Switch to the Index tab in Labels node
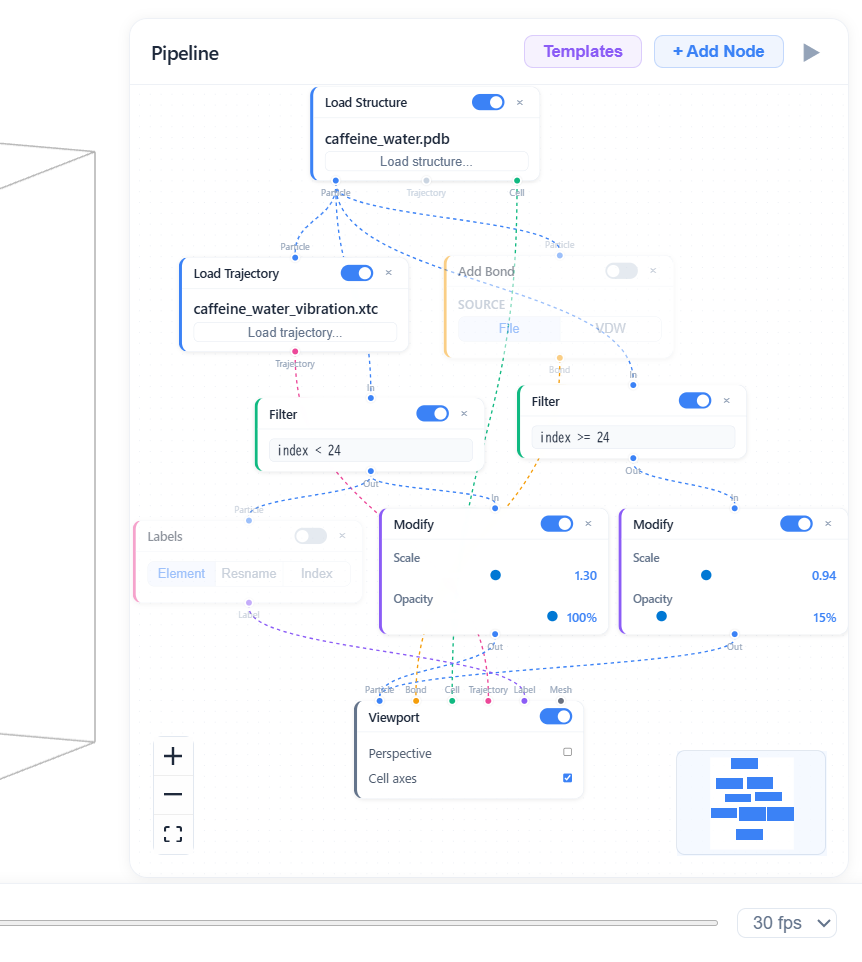862x962 pixels. pyautogui.click(x=317, y=573)
